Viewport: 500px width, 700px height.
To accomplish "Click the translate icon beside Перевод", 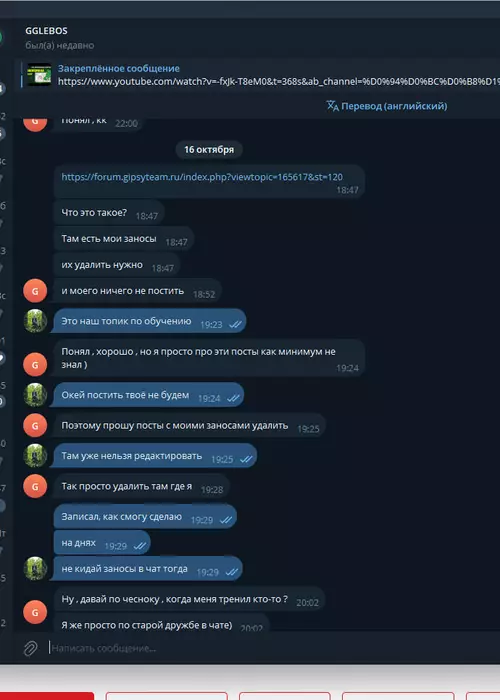I will [x=333, y=106].
